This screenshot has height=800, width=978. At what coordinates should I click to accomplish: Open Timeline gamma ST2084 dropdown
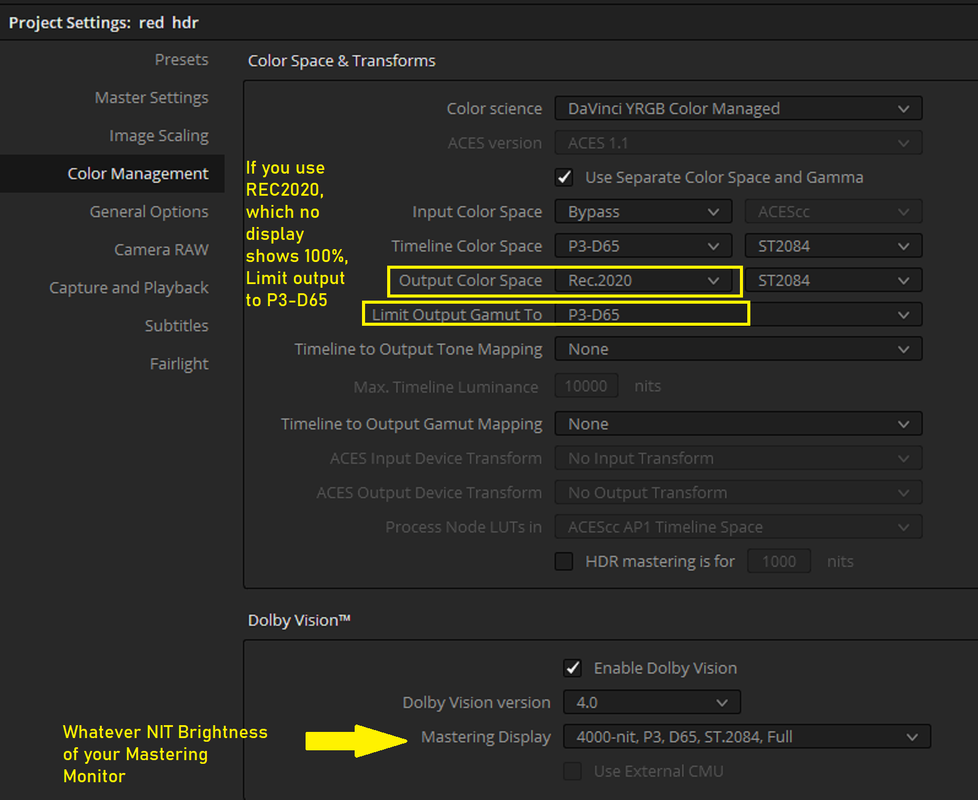[x=833, y=246]
